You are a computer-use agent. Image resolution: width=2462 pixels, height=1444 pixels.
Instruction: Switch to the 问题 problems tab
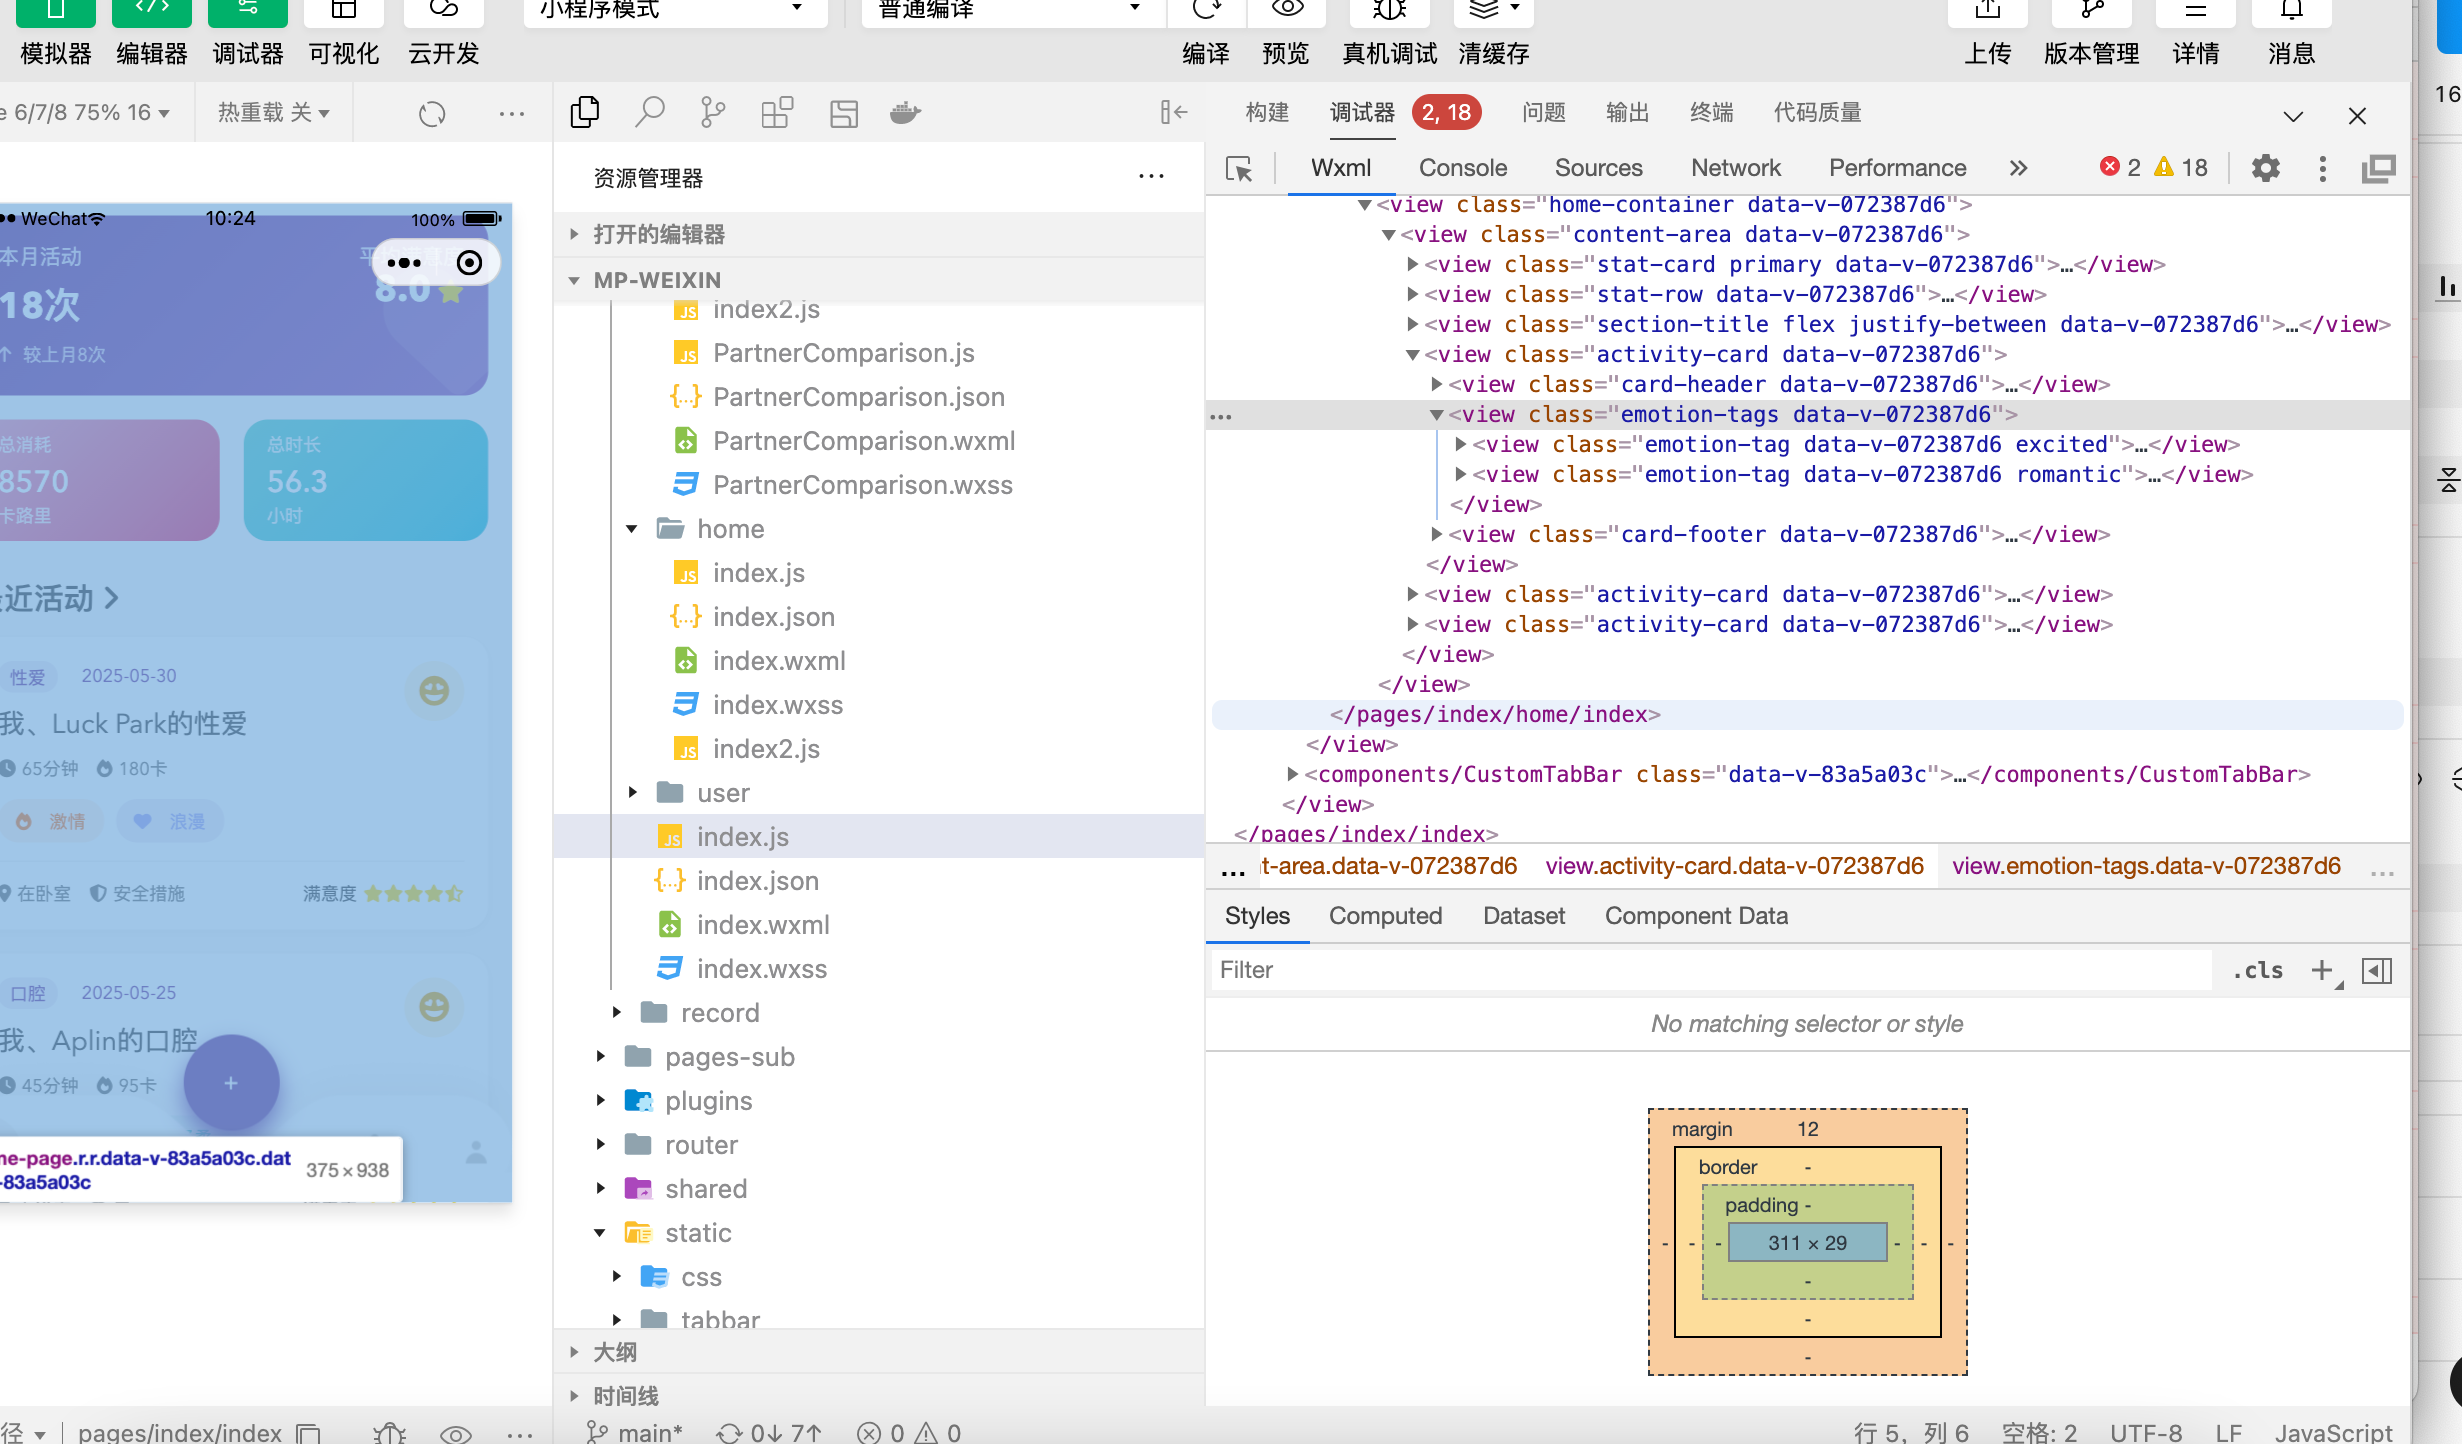point(1543,113)
